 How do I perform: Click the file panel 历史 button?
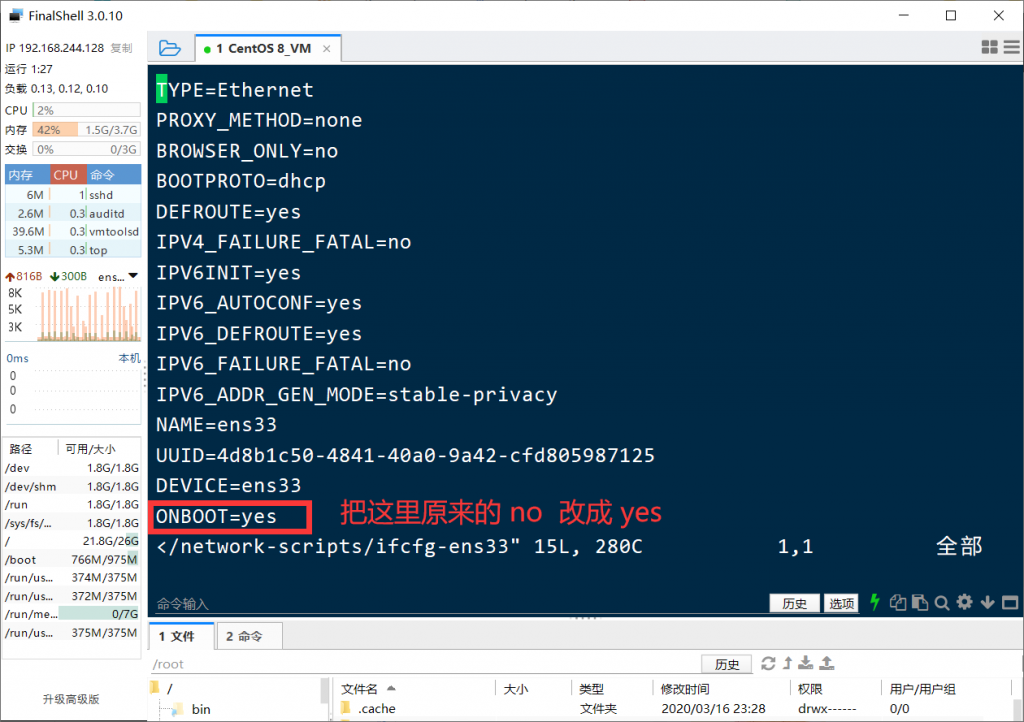726,664
